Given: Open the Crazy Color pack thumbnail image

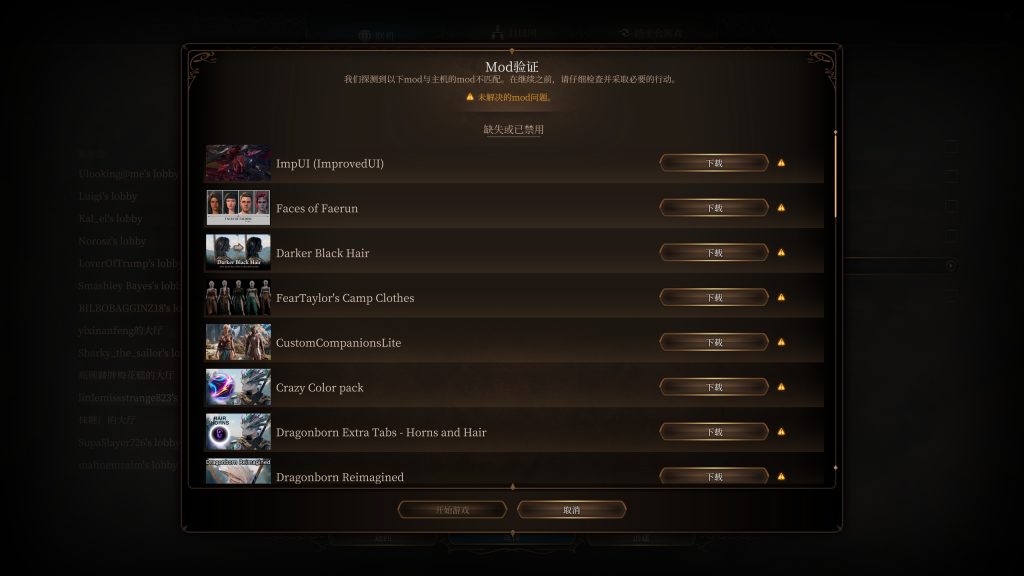Looking at the screenshot, I should [238, 387].
